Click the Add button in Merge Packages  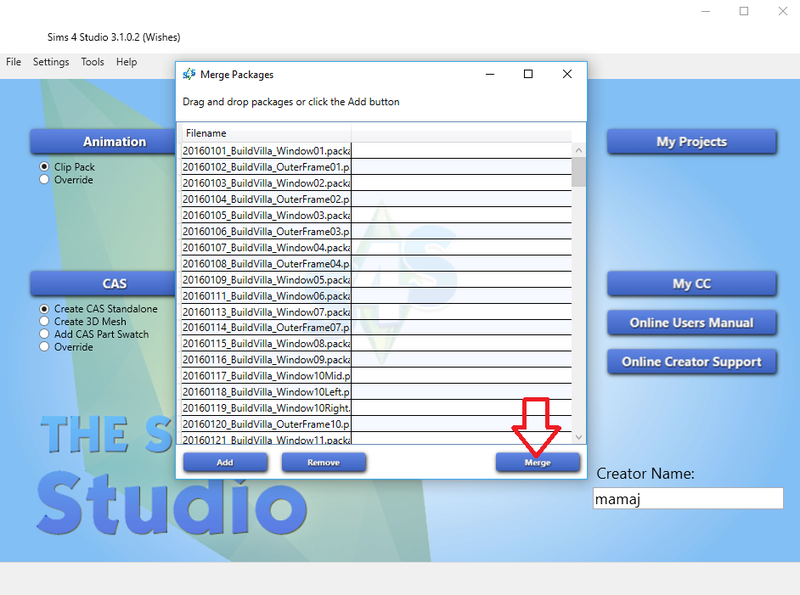(x=225, y=462)
